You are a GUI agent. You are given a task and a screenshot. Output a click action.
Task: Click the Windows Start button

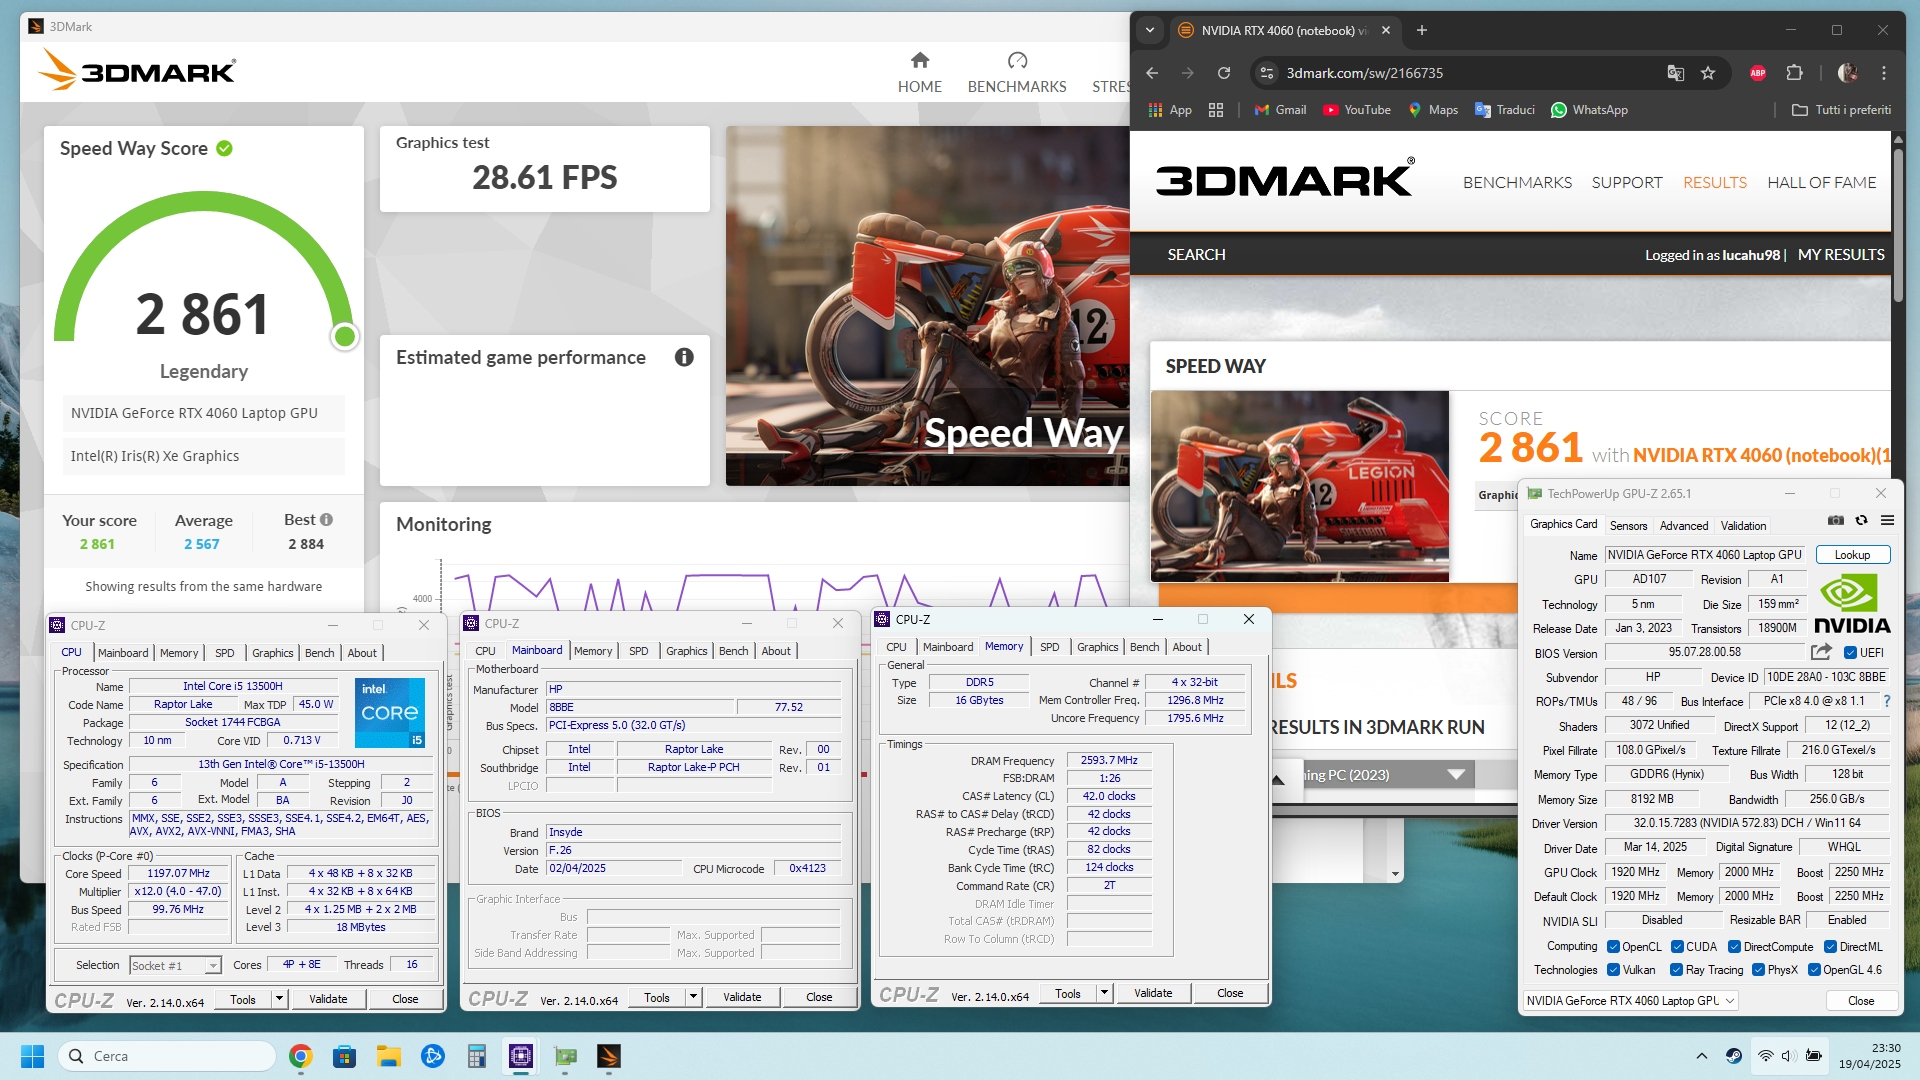(x=32, y=1056)
